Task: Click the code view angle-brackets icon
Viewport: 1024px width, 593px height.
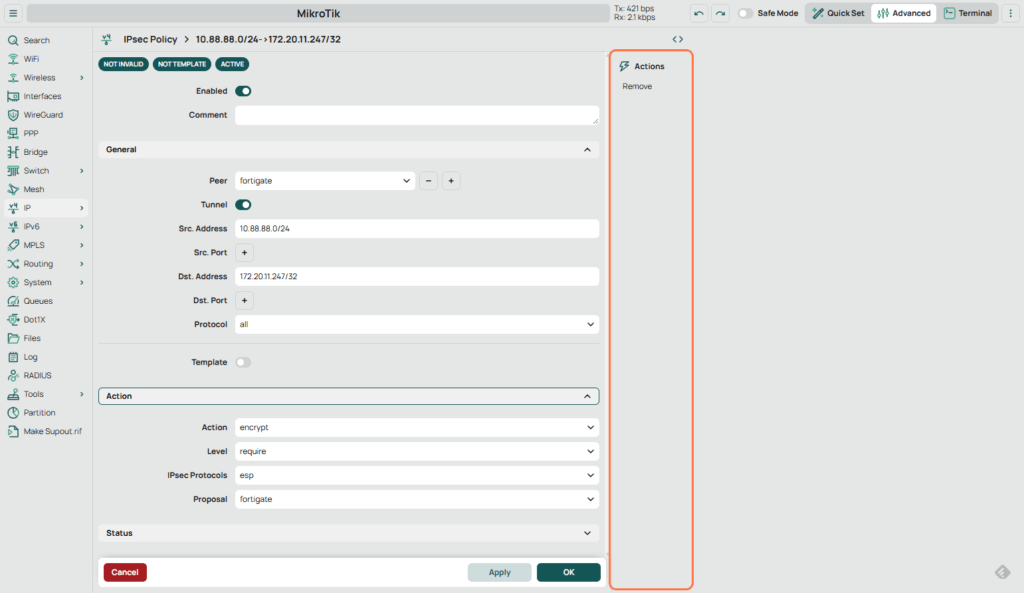Action: pos(677,39)
